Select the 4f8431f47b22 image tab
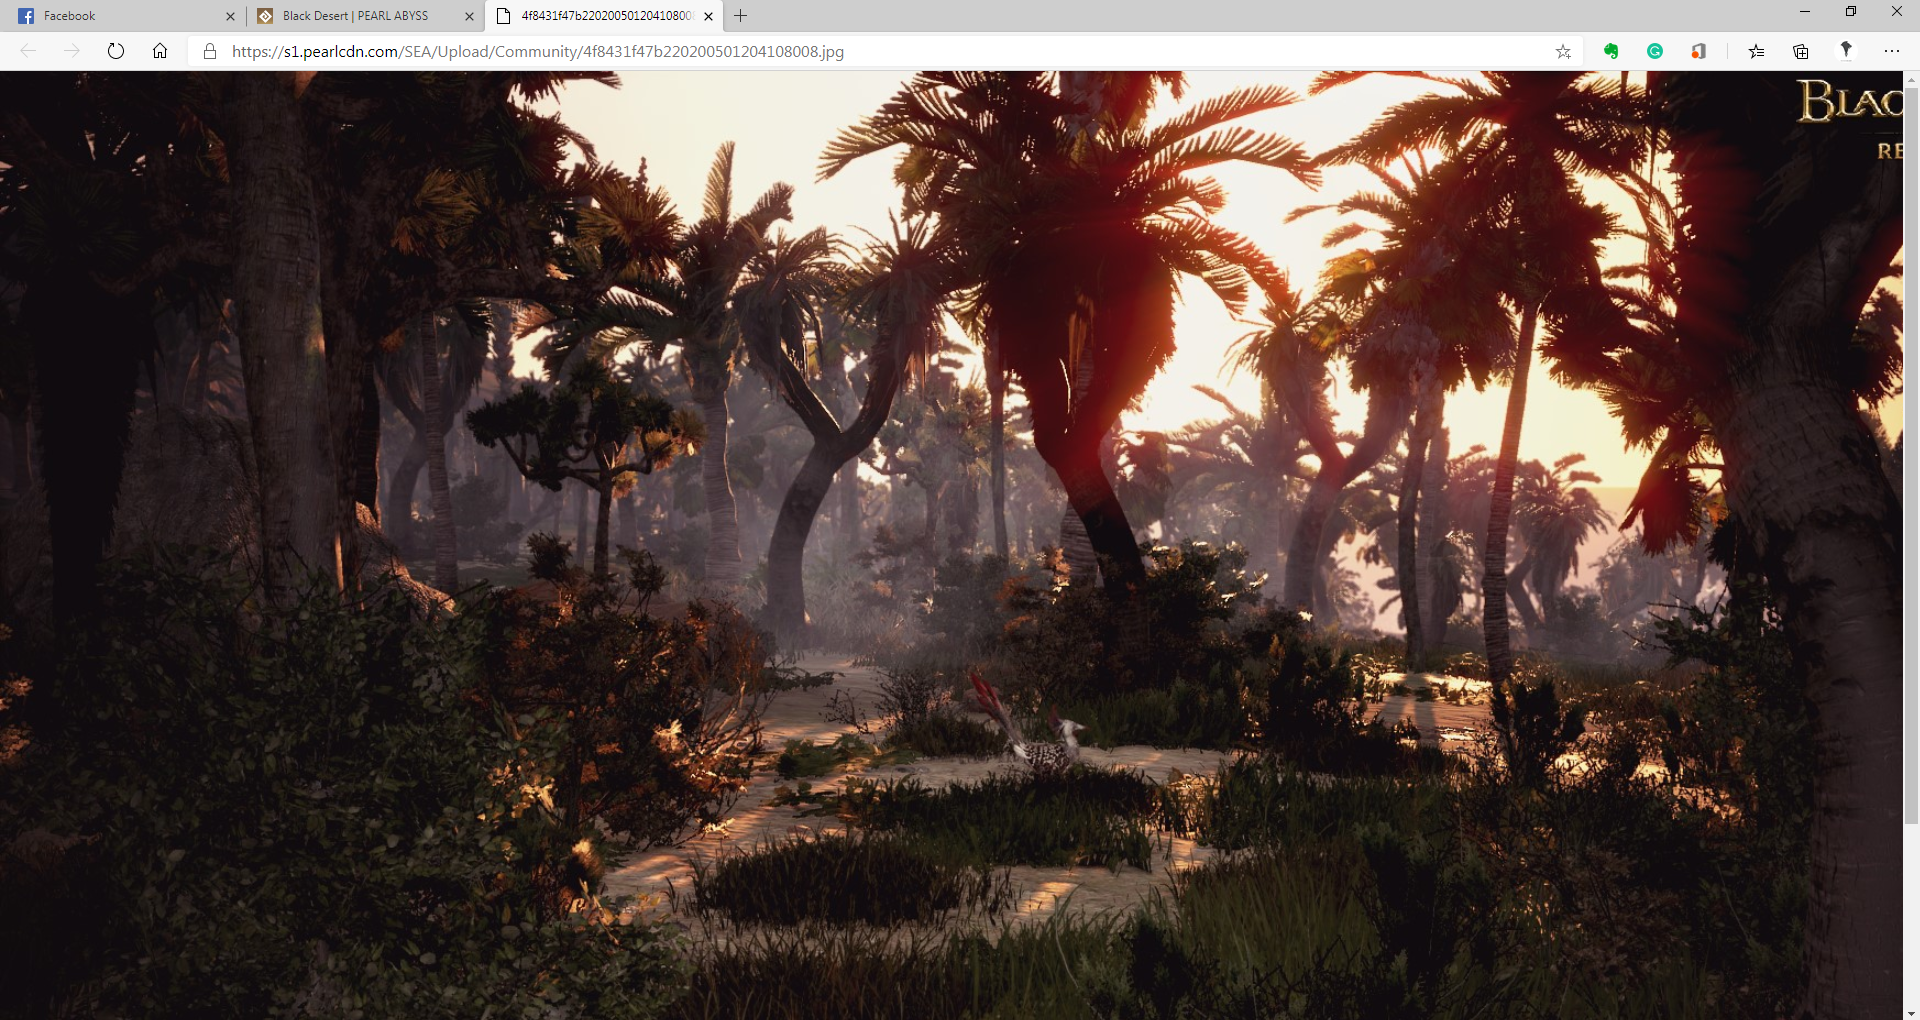The image size is (1920, 1020). pos(603,16)
